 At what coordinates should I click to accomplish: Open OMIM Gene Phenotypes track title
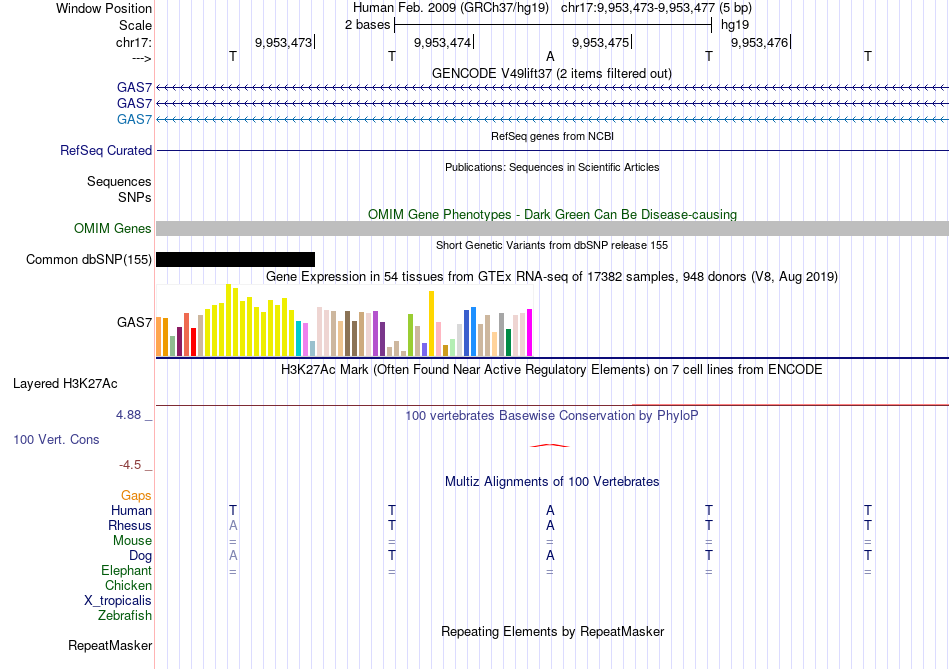(x=552, y=215)
